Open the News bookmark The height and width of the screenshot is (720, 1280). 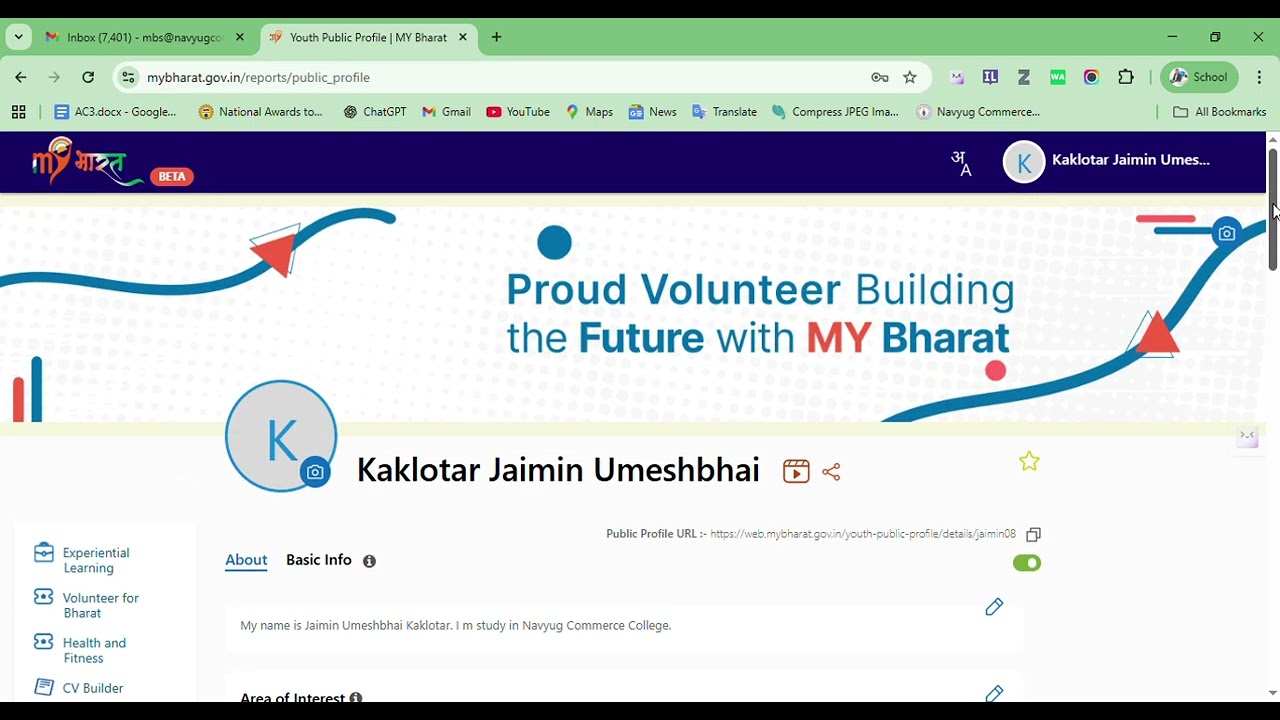click(652, 112)
